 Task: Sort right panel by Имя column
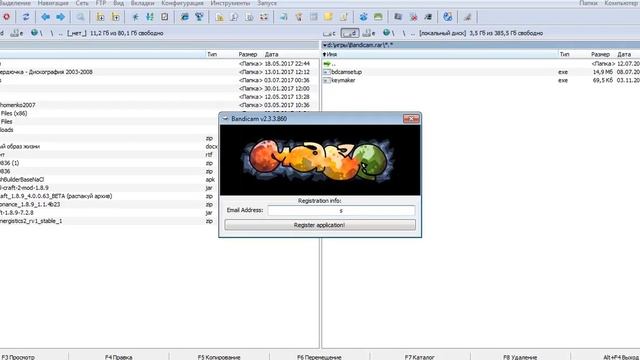(x=440, y=54)
